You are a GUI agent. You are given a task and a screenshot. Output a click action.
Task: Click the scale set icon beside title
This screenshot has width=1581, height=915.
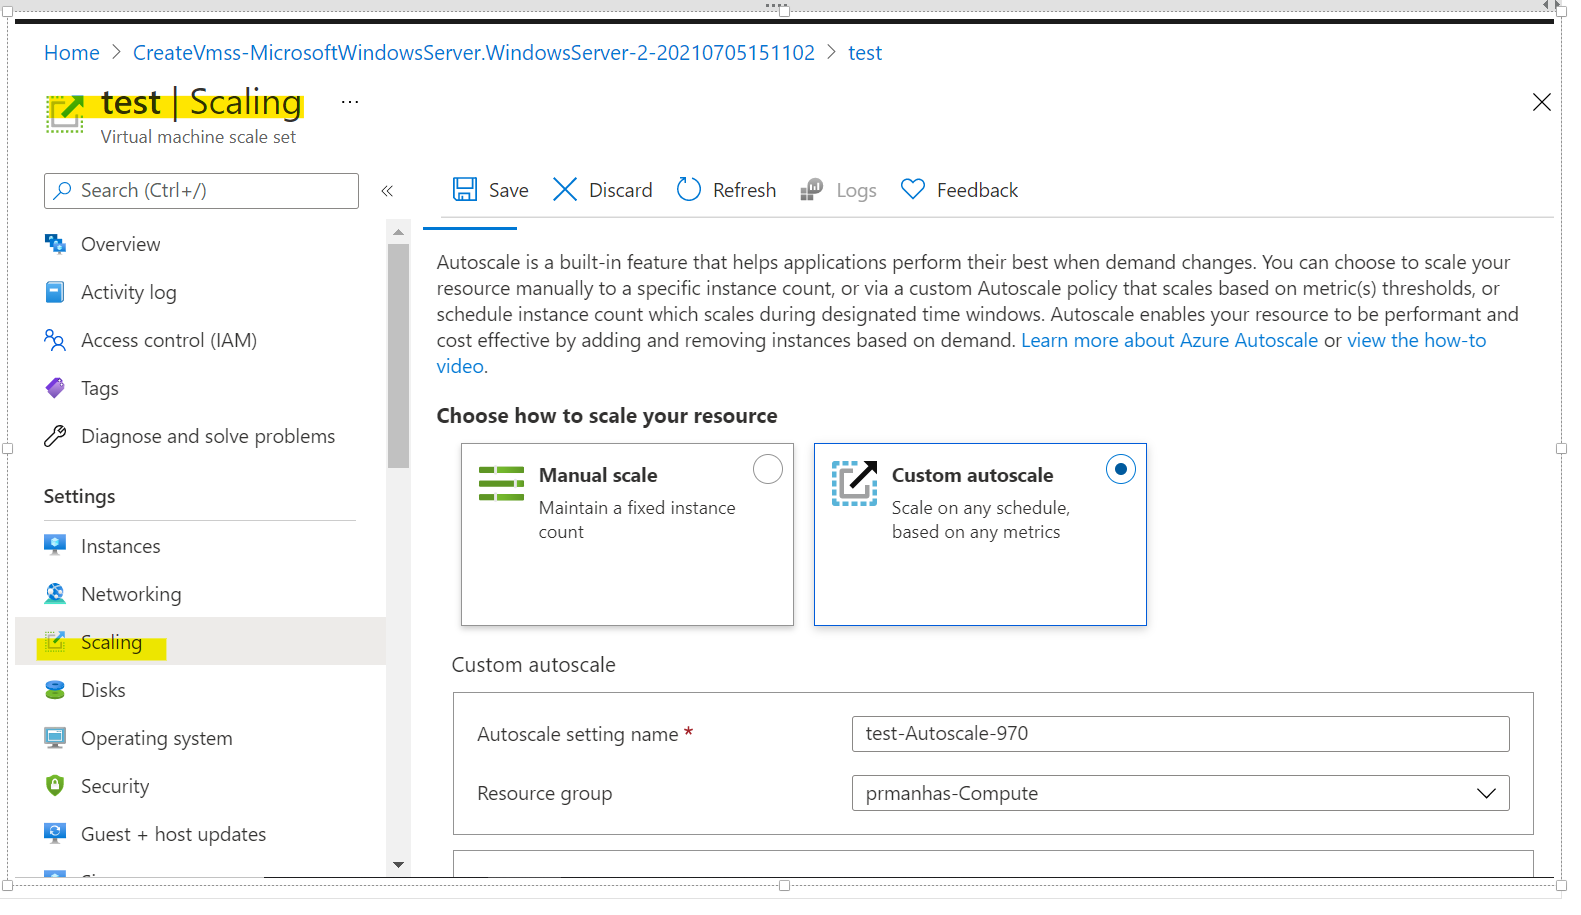66,113
